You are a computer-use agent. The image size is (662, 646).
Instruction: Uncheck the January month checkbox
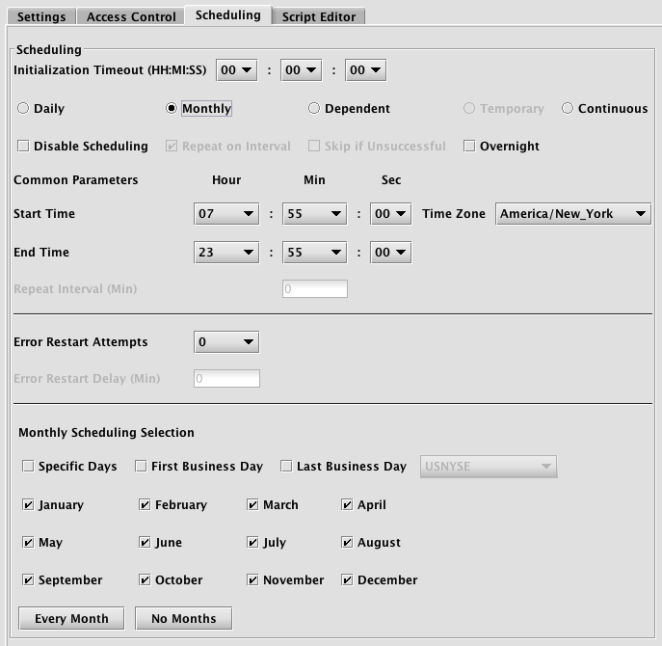coord(27,506)
